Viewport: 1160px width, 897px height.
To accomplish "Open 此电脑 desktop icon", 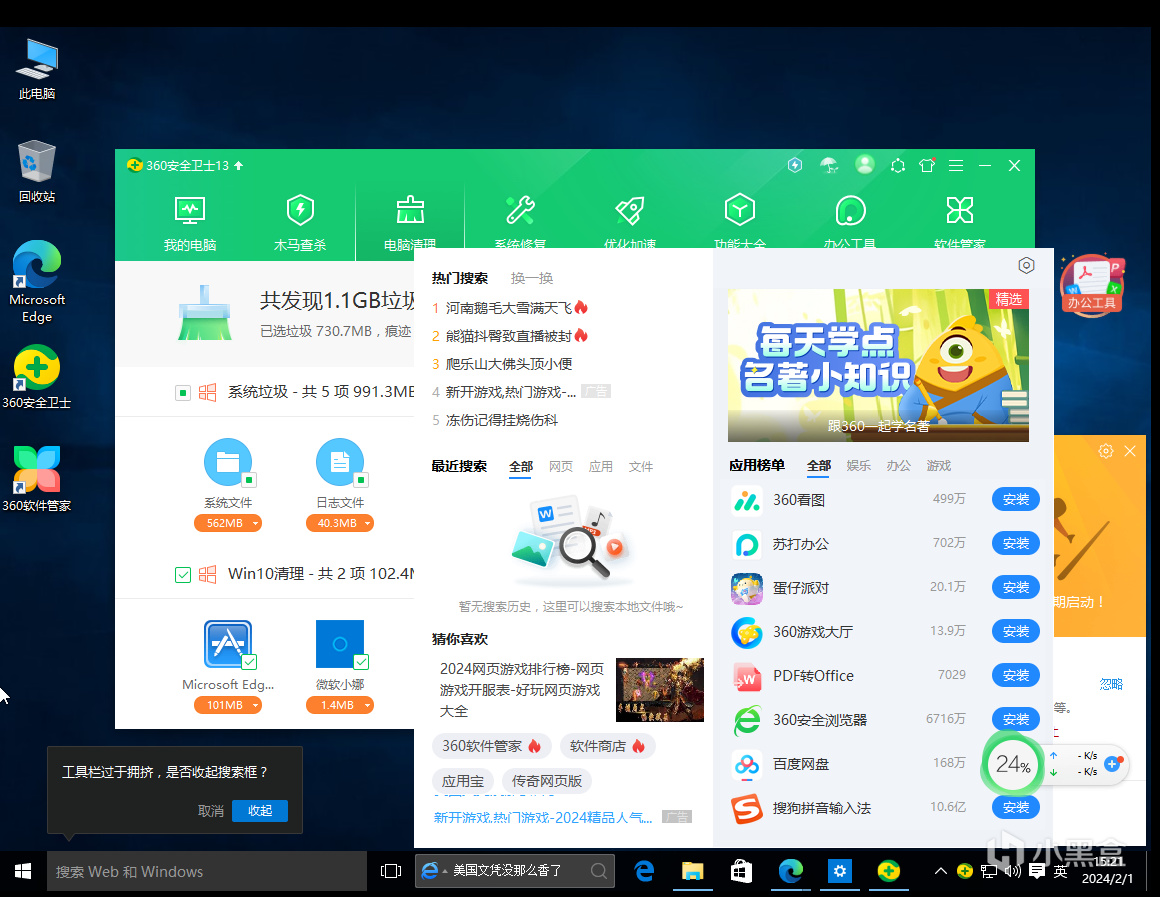I will pyautogui.click(x=37, y=70).
